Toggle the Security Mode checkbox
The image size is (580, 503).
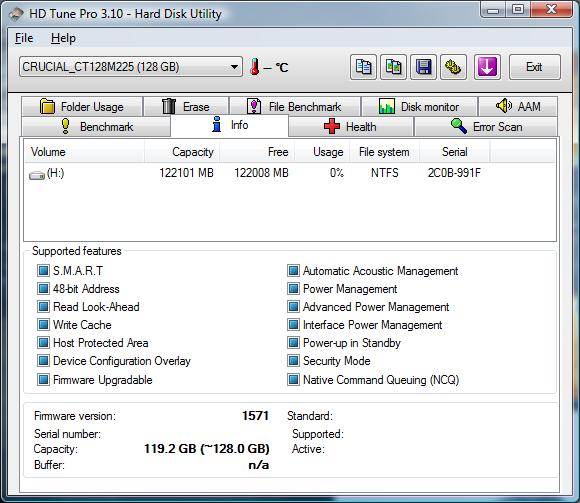pyautogui.click(x=293, y=361)
